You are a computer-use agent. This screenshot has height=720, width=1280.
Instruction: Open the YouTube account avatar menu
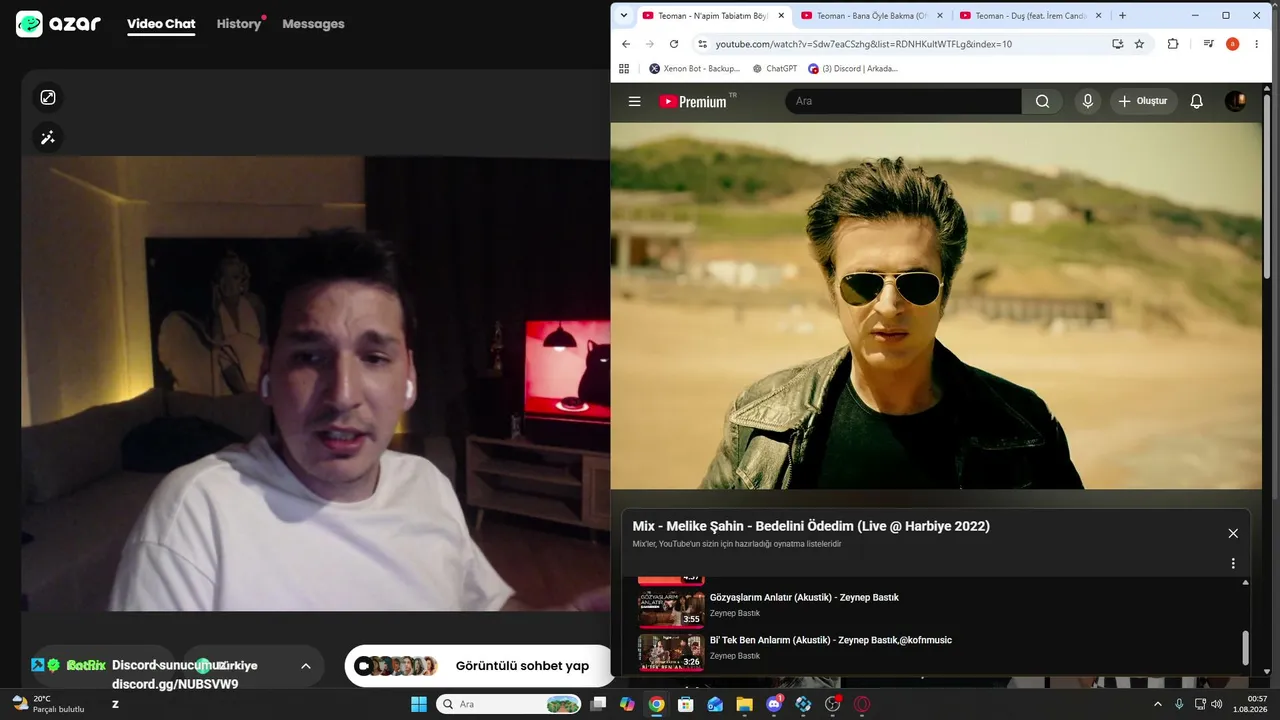click(1235, 101)
